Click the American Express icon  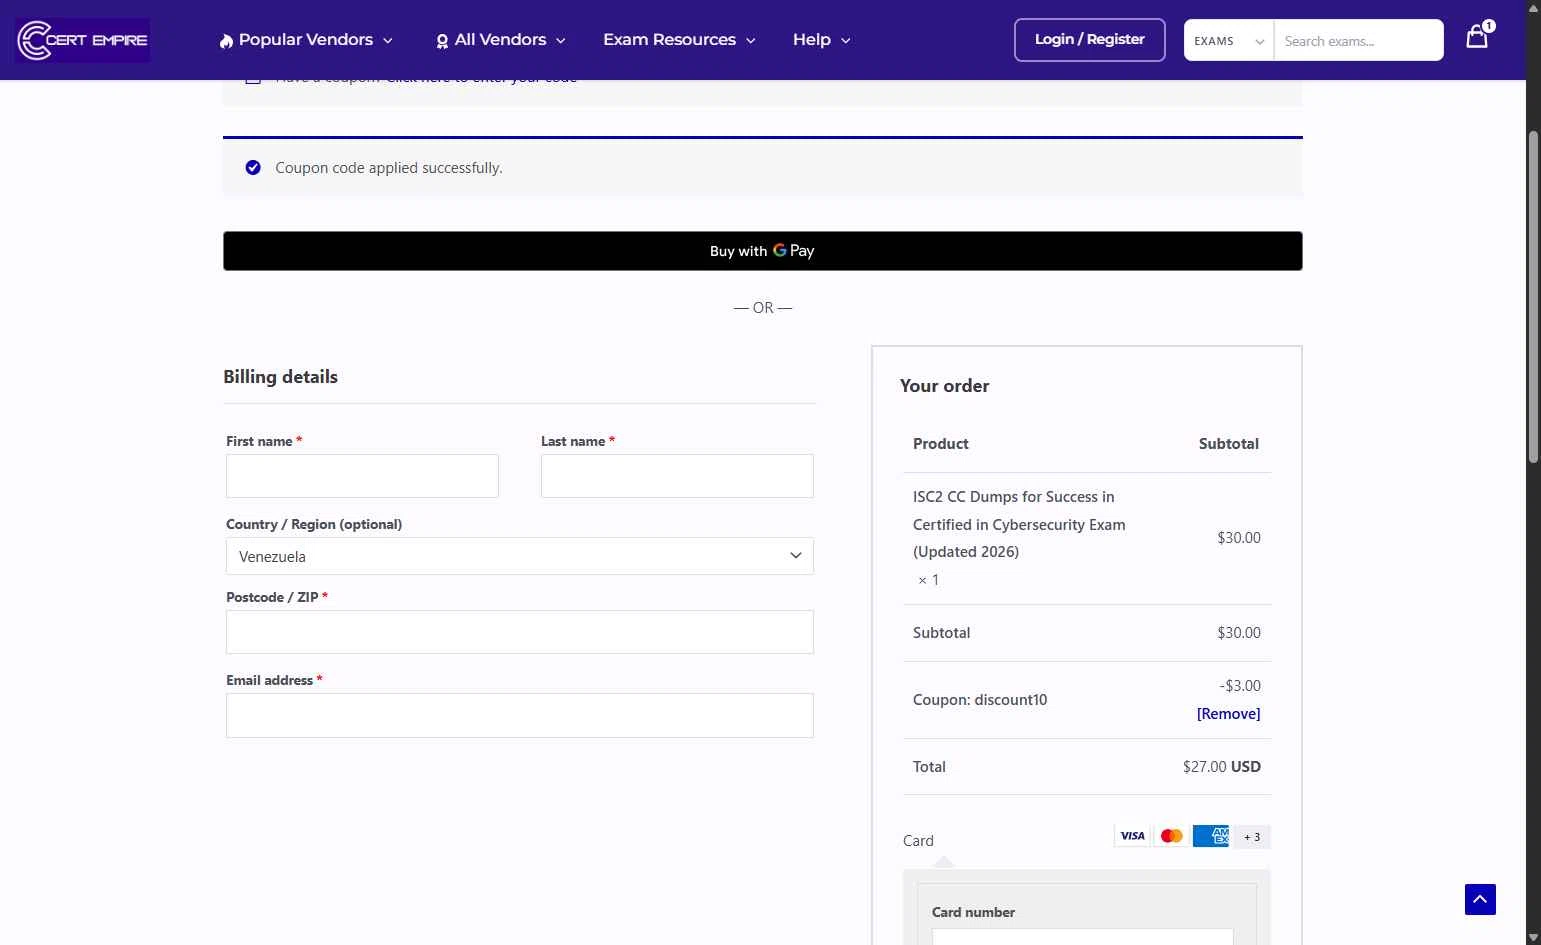click(x=1211, y=836)
